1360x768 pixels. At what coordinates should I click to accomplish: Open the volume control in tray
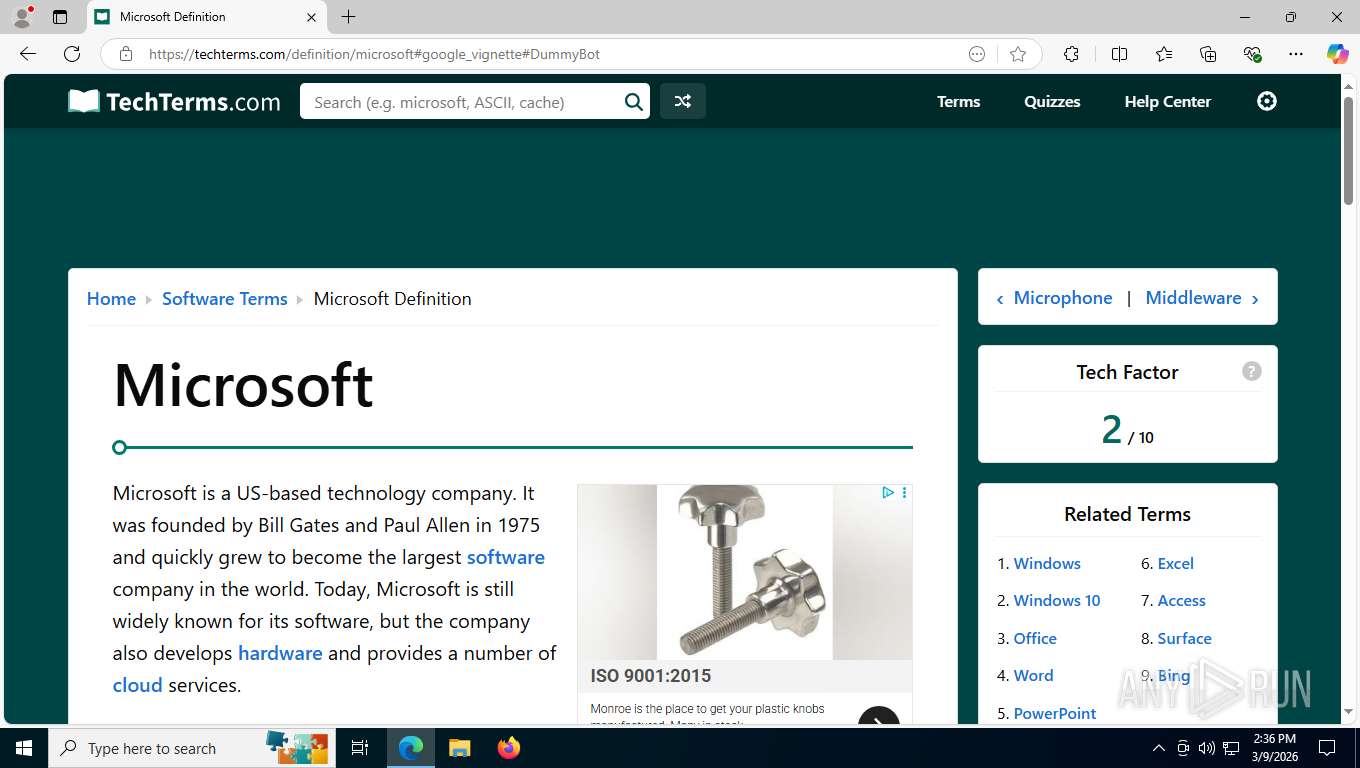click(1206, 748)
